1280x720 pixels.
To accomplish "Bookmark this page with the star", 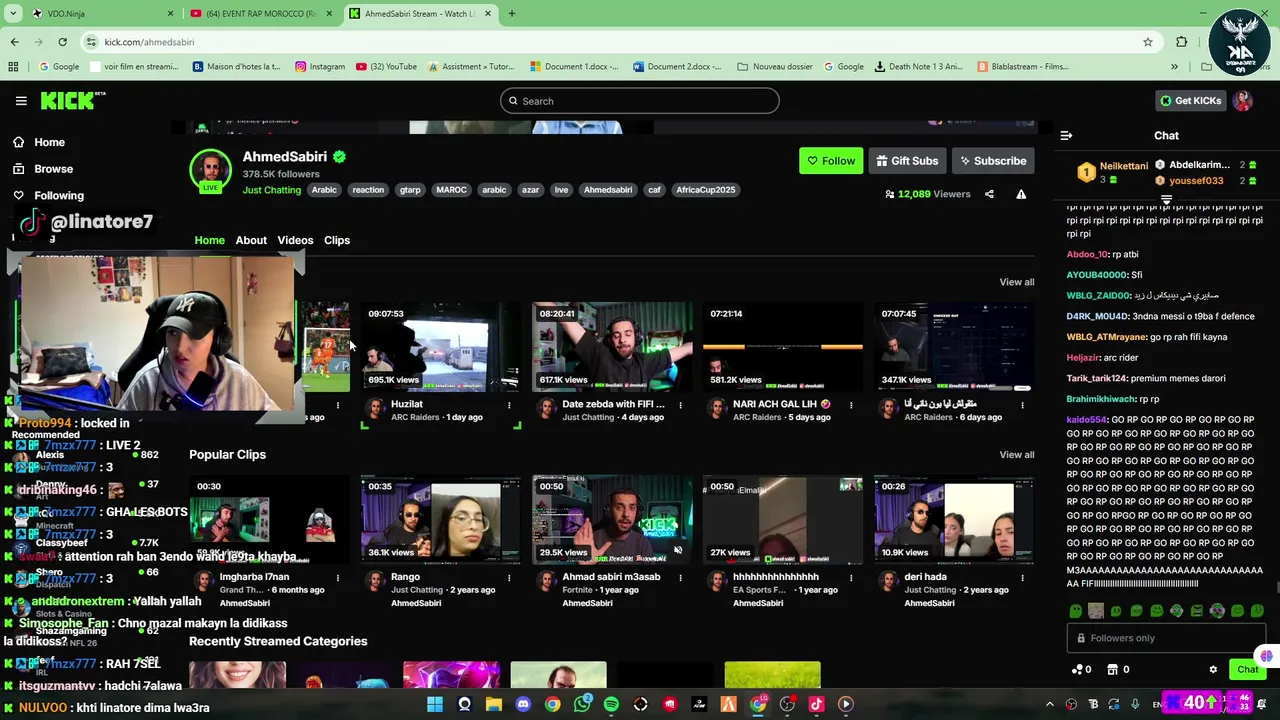I will (x=1148, y=42).
